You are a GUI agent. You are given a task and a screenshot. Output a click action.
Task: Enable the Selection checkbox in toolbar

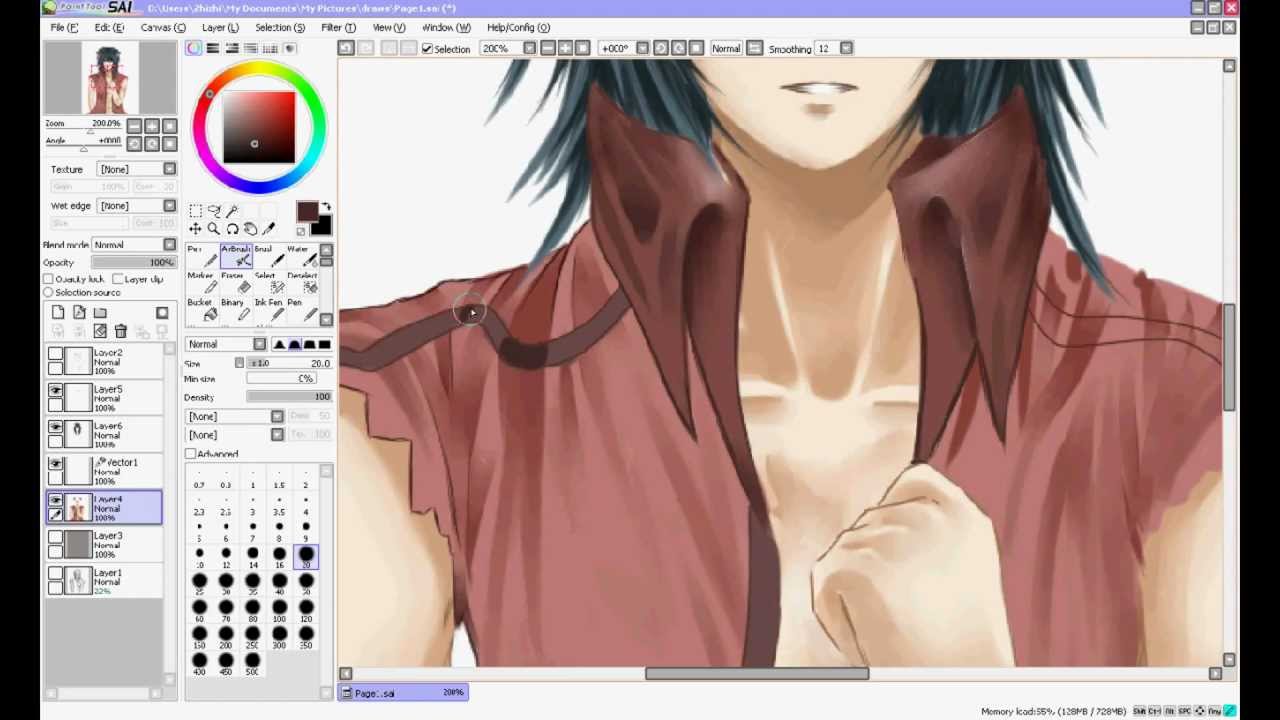pos(428,48)
